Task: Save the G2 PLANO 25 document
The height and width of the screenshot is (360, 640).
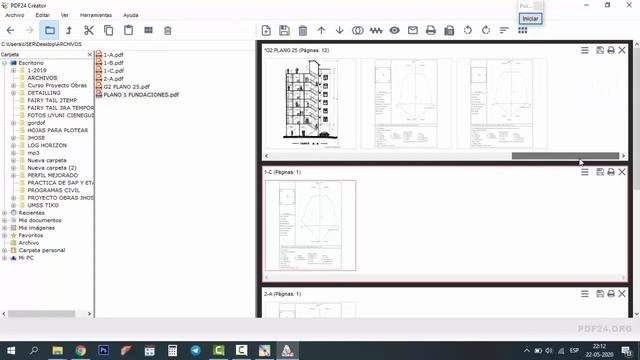Action: [600, 50]
